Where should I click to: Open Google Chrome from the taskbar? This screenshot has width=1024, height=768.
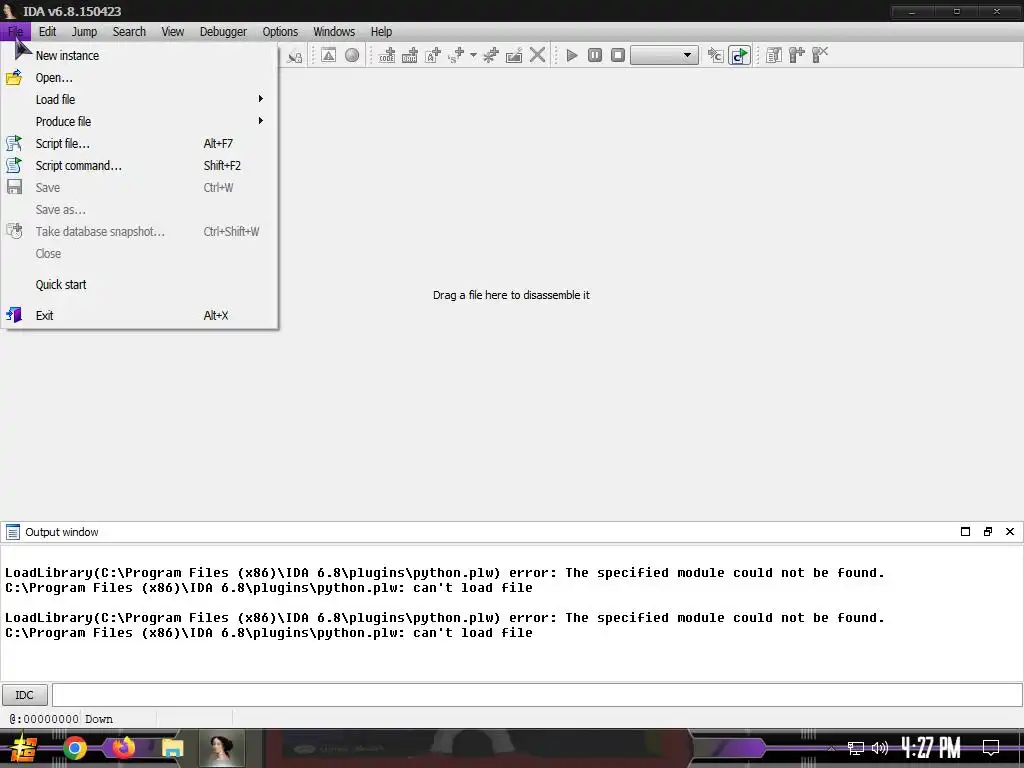[75, 748]
